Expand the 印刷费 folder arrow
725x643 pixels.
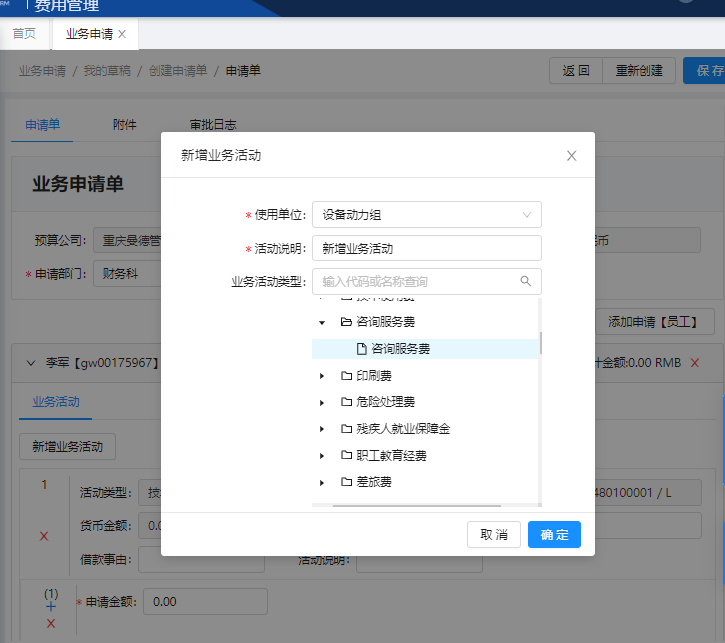click(x=322, y=376)
